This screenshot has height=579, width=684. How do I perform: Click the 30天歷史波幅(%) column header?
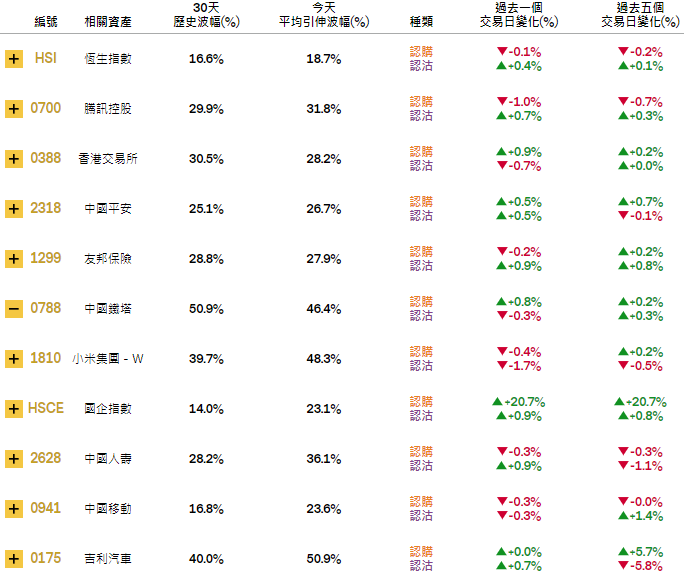pos(206,15)
